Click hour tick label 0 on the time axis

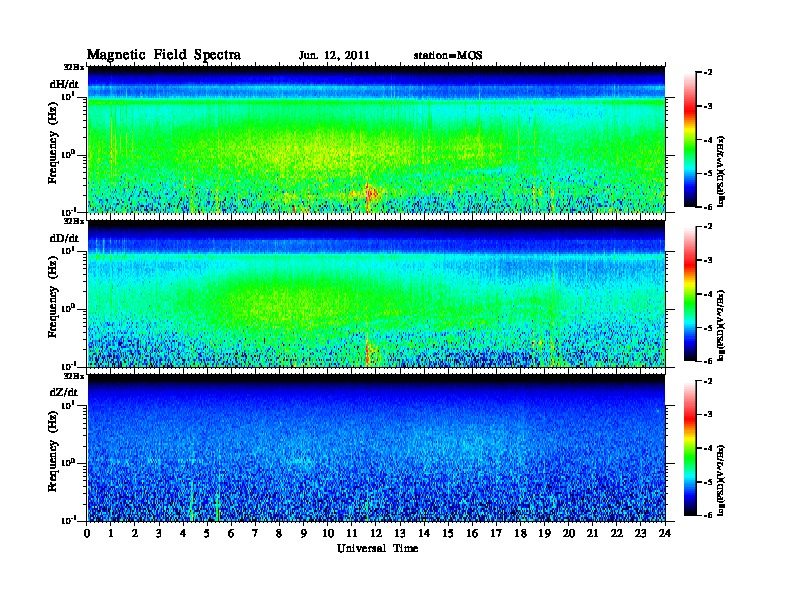(87, 534)
